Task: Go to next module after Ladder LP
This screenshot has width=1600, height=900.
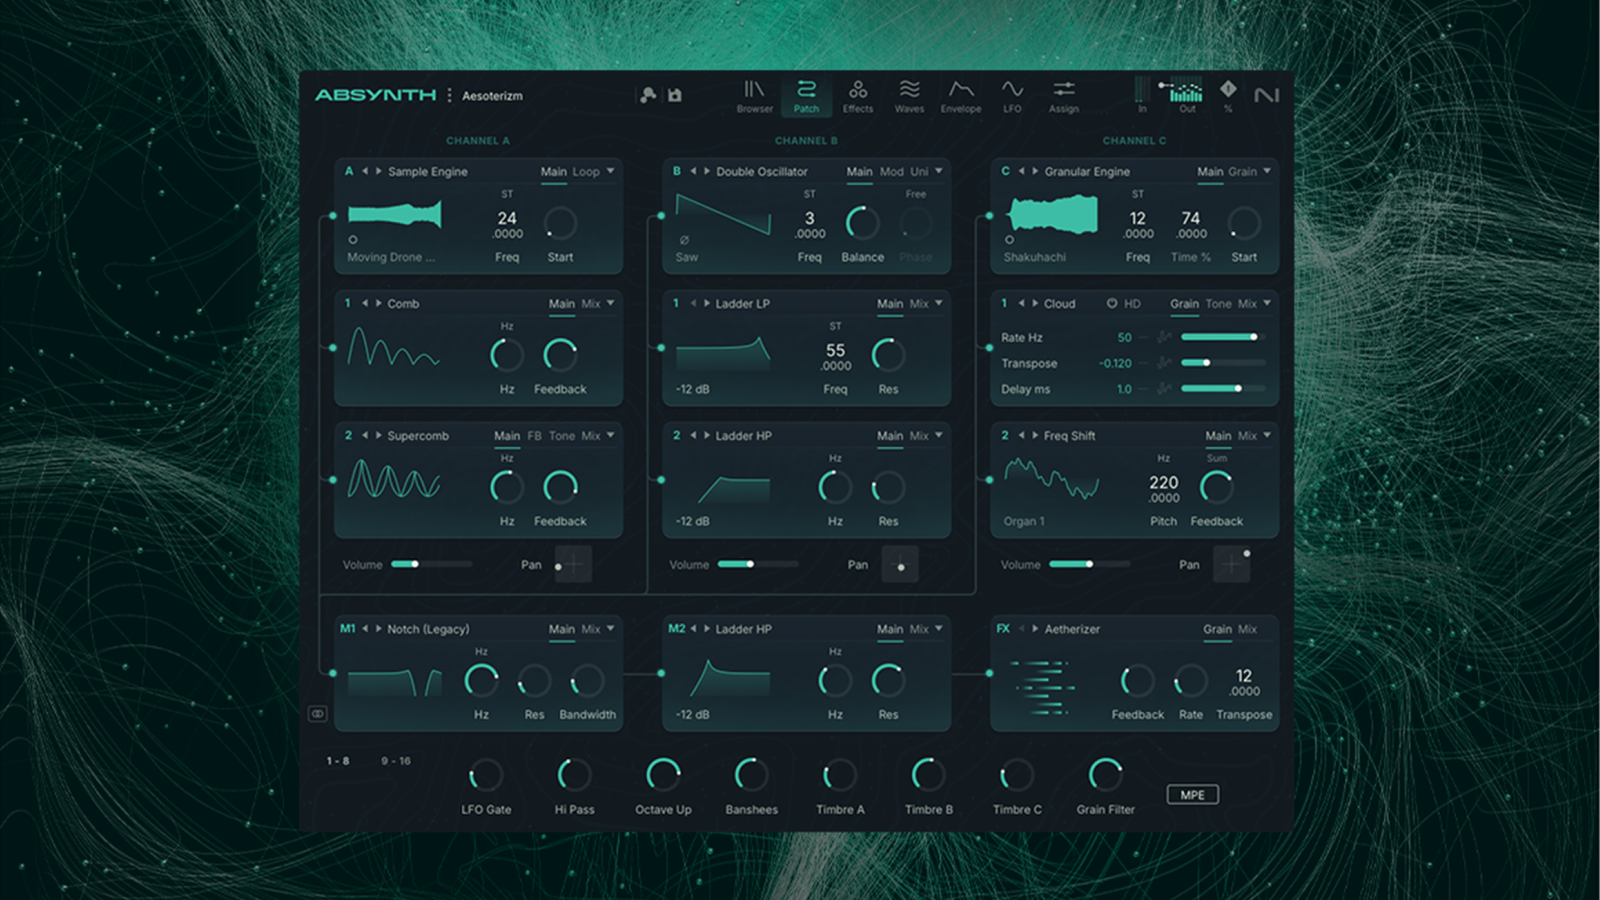Action: click(x=707, y=303)
